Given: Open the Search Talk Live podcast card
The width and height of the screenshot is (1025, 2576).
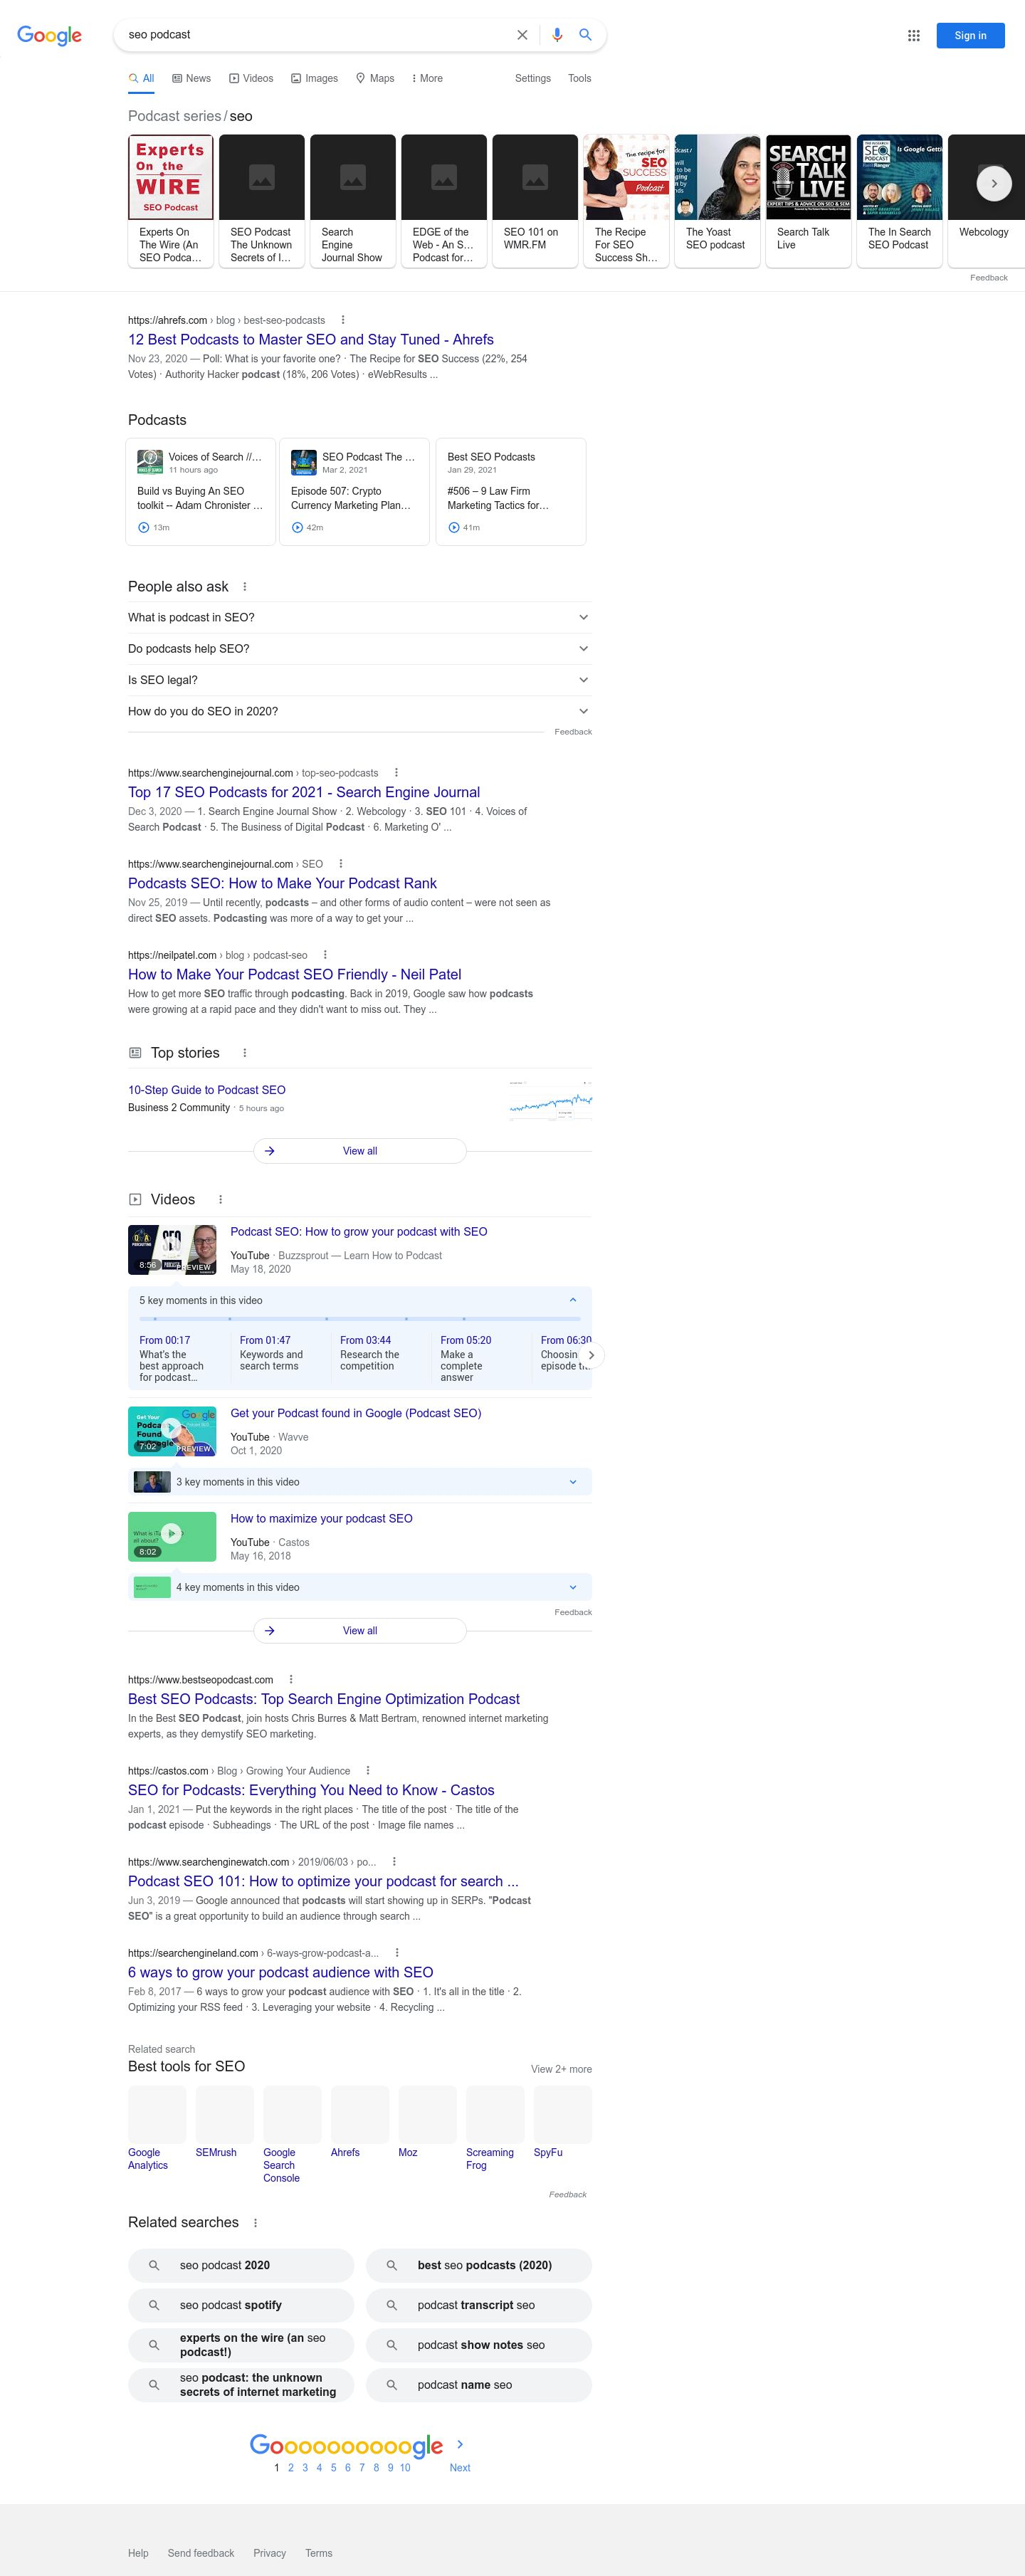Looking at the screenshot, I should coord(808,201).
